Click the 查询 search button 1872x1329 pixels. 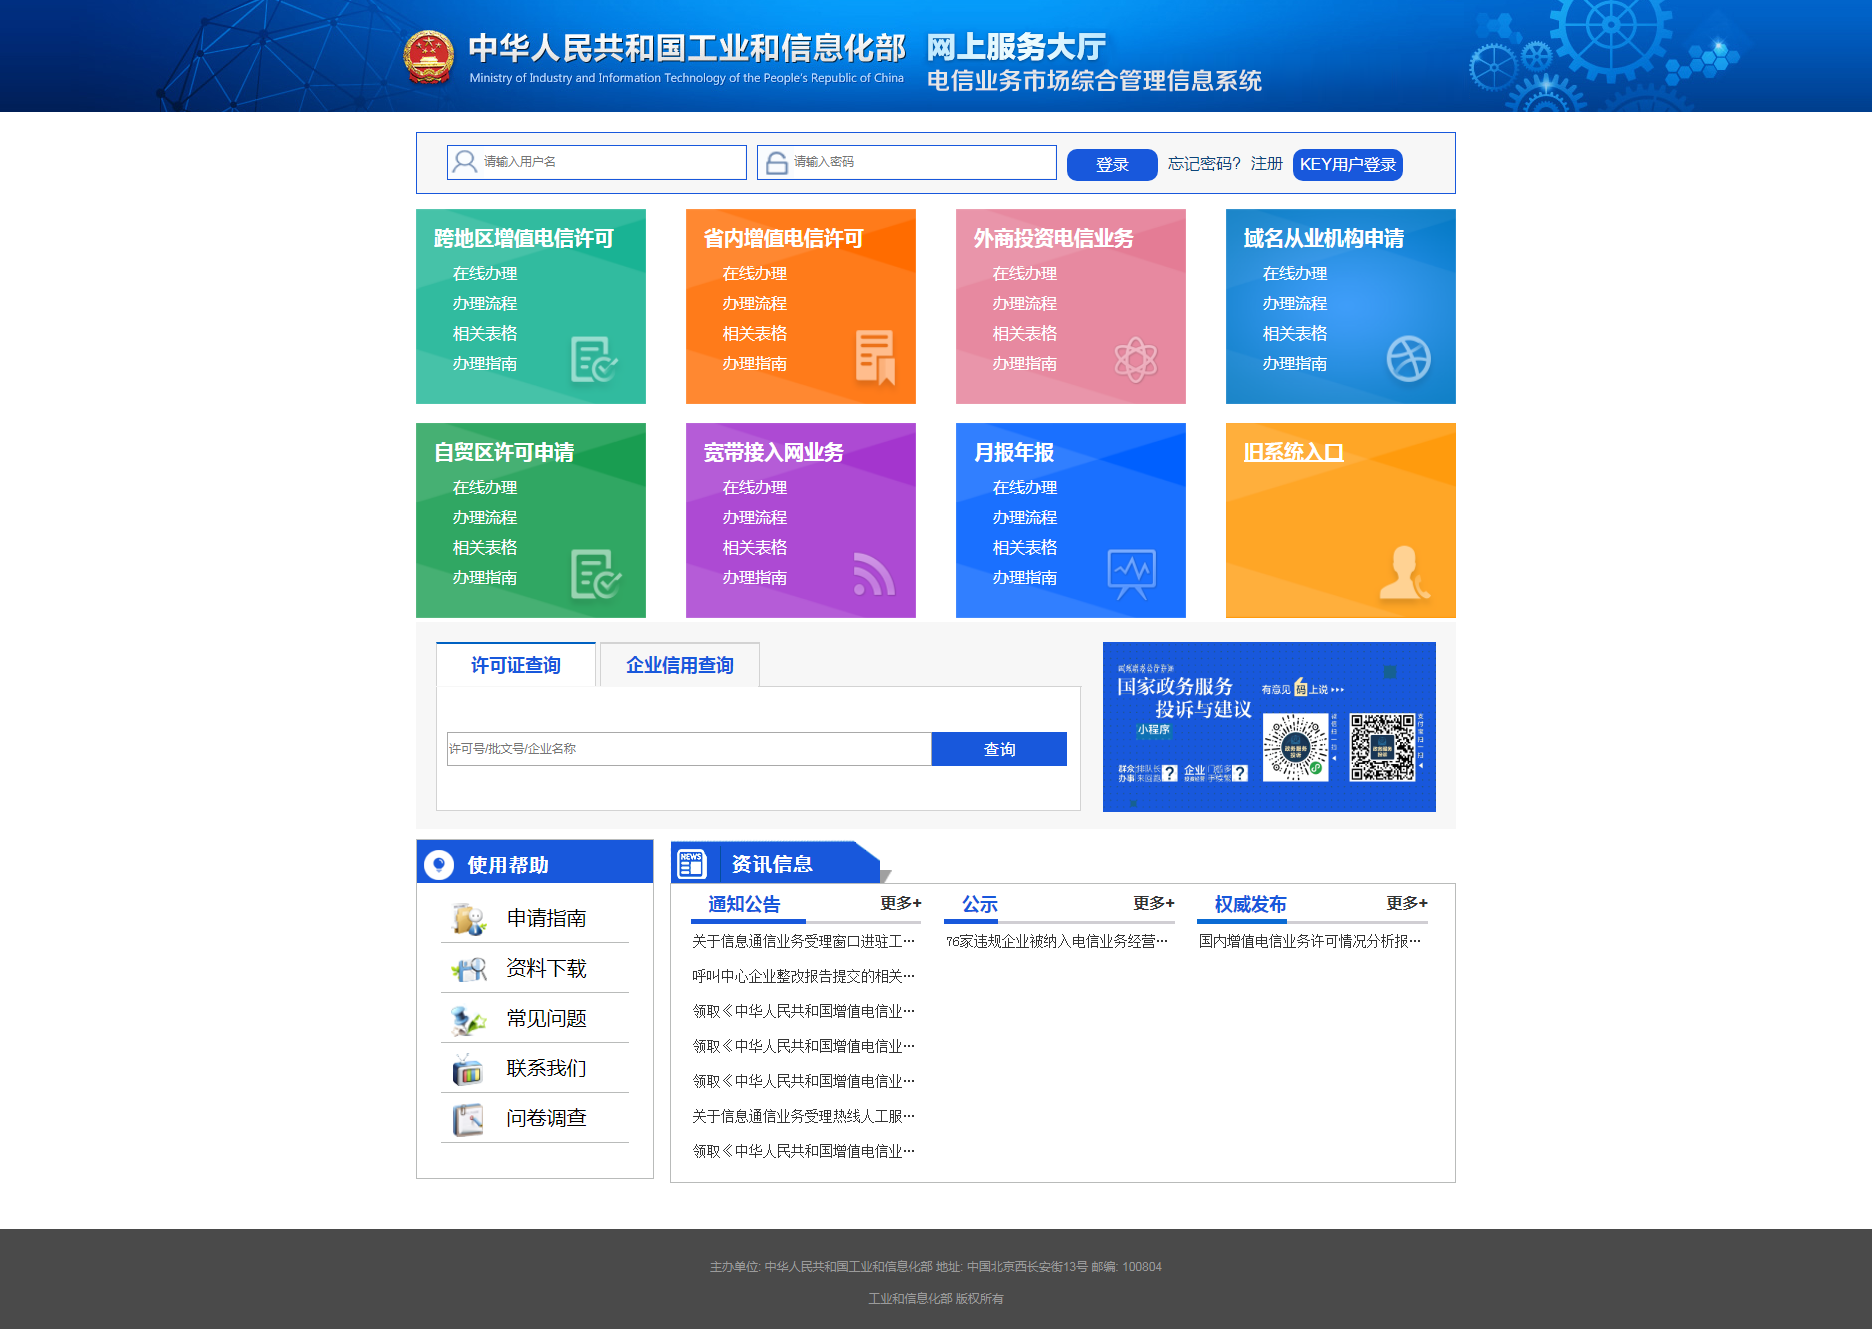(x=999, y=749)
